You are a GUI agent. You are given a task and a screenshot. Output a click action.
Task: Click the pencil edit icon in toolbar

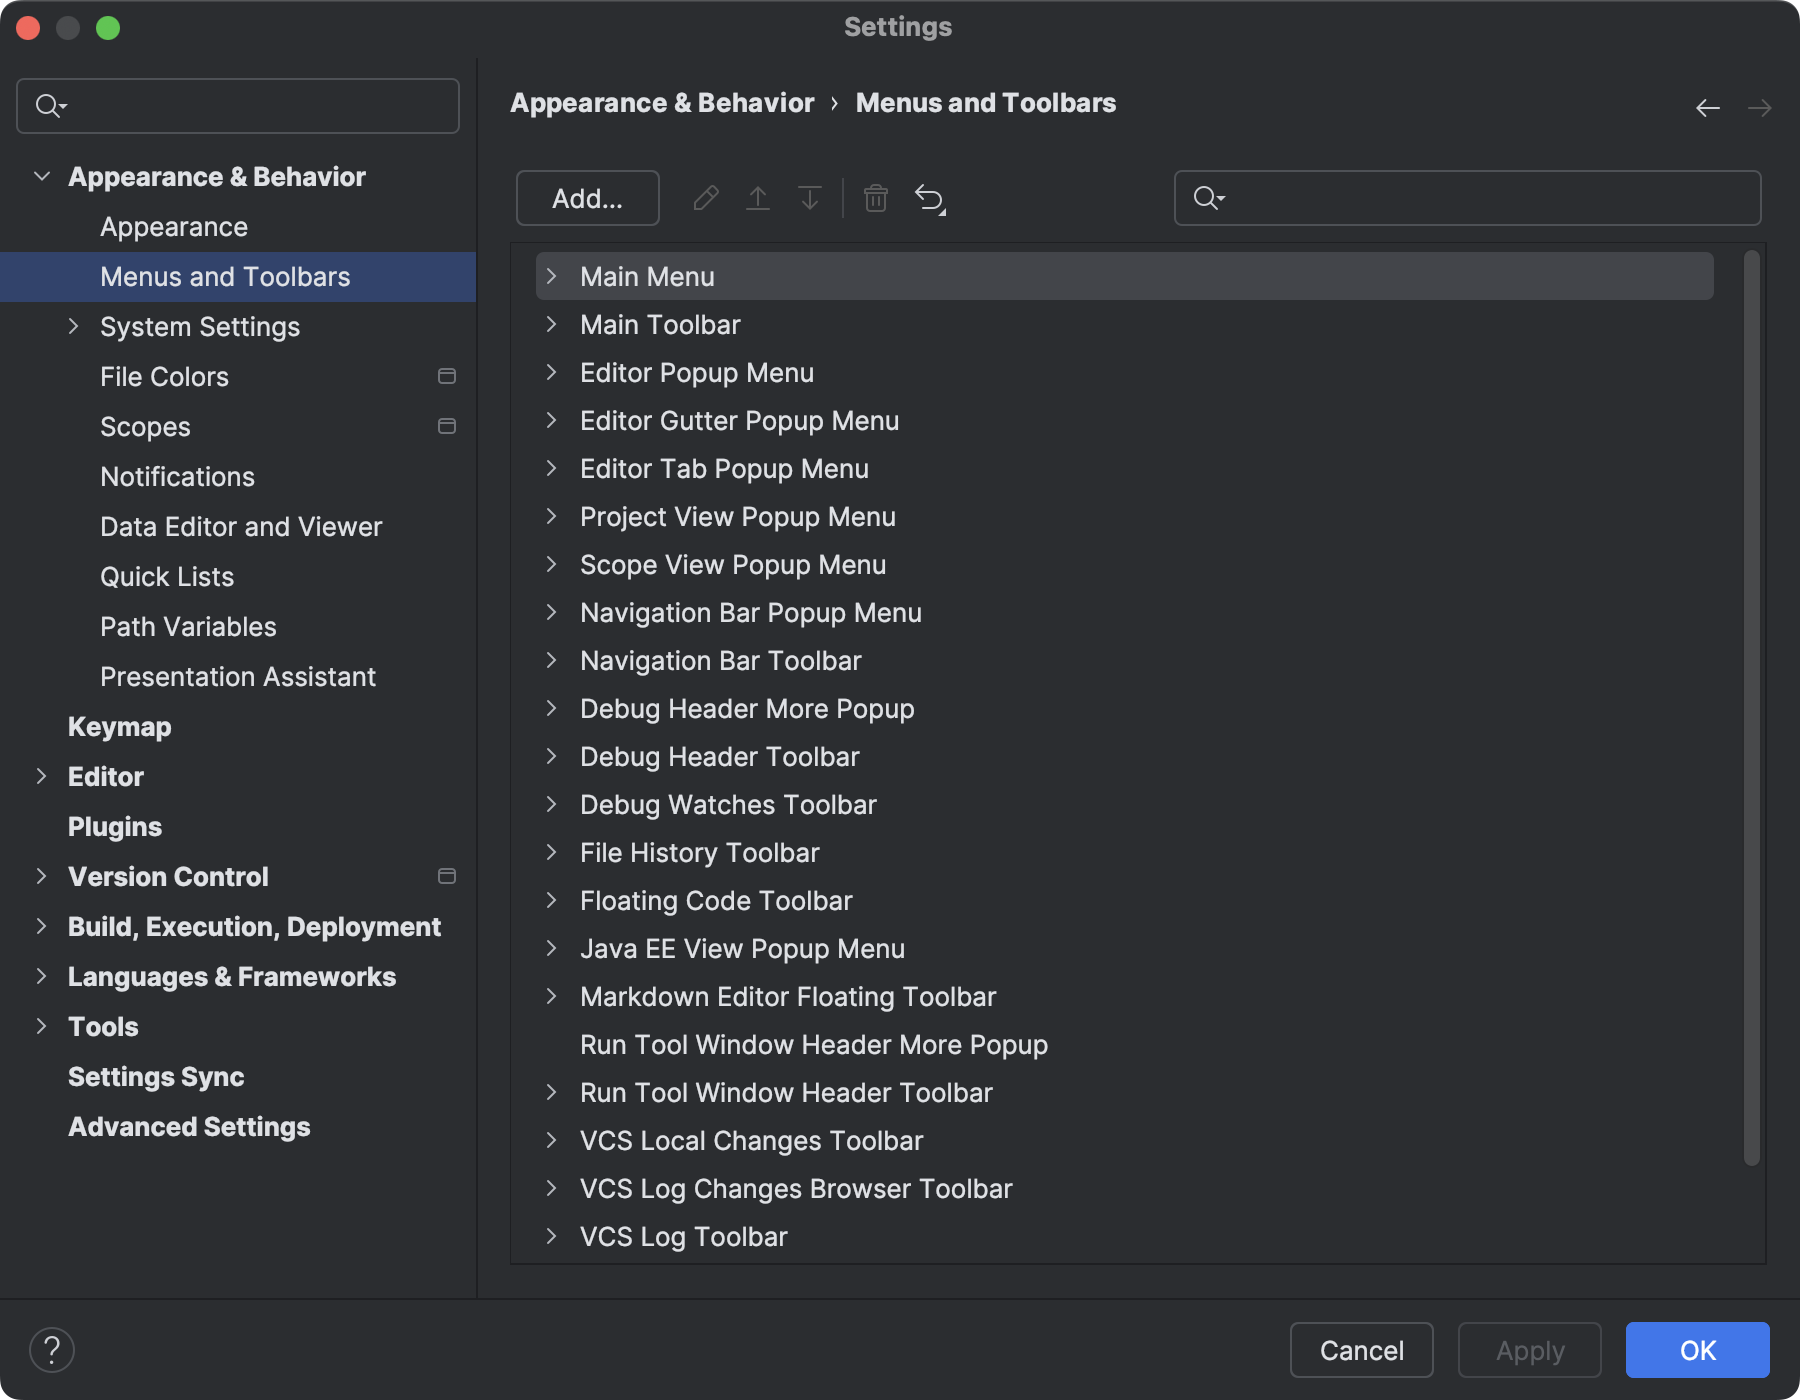tap(706, 198)
